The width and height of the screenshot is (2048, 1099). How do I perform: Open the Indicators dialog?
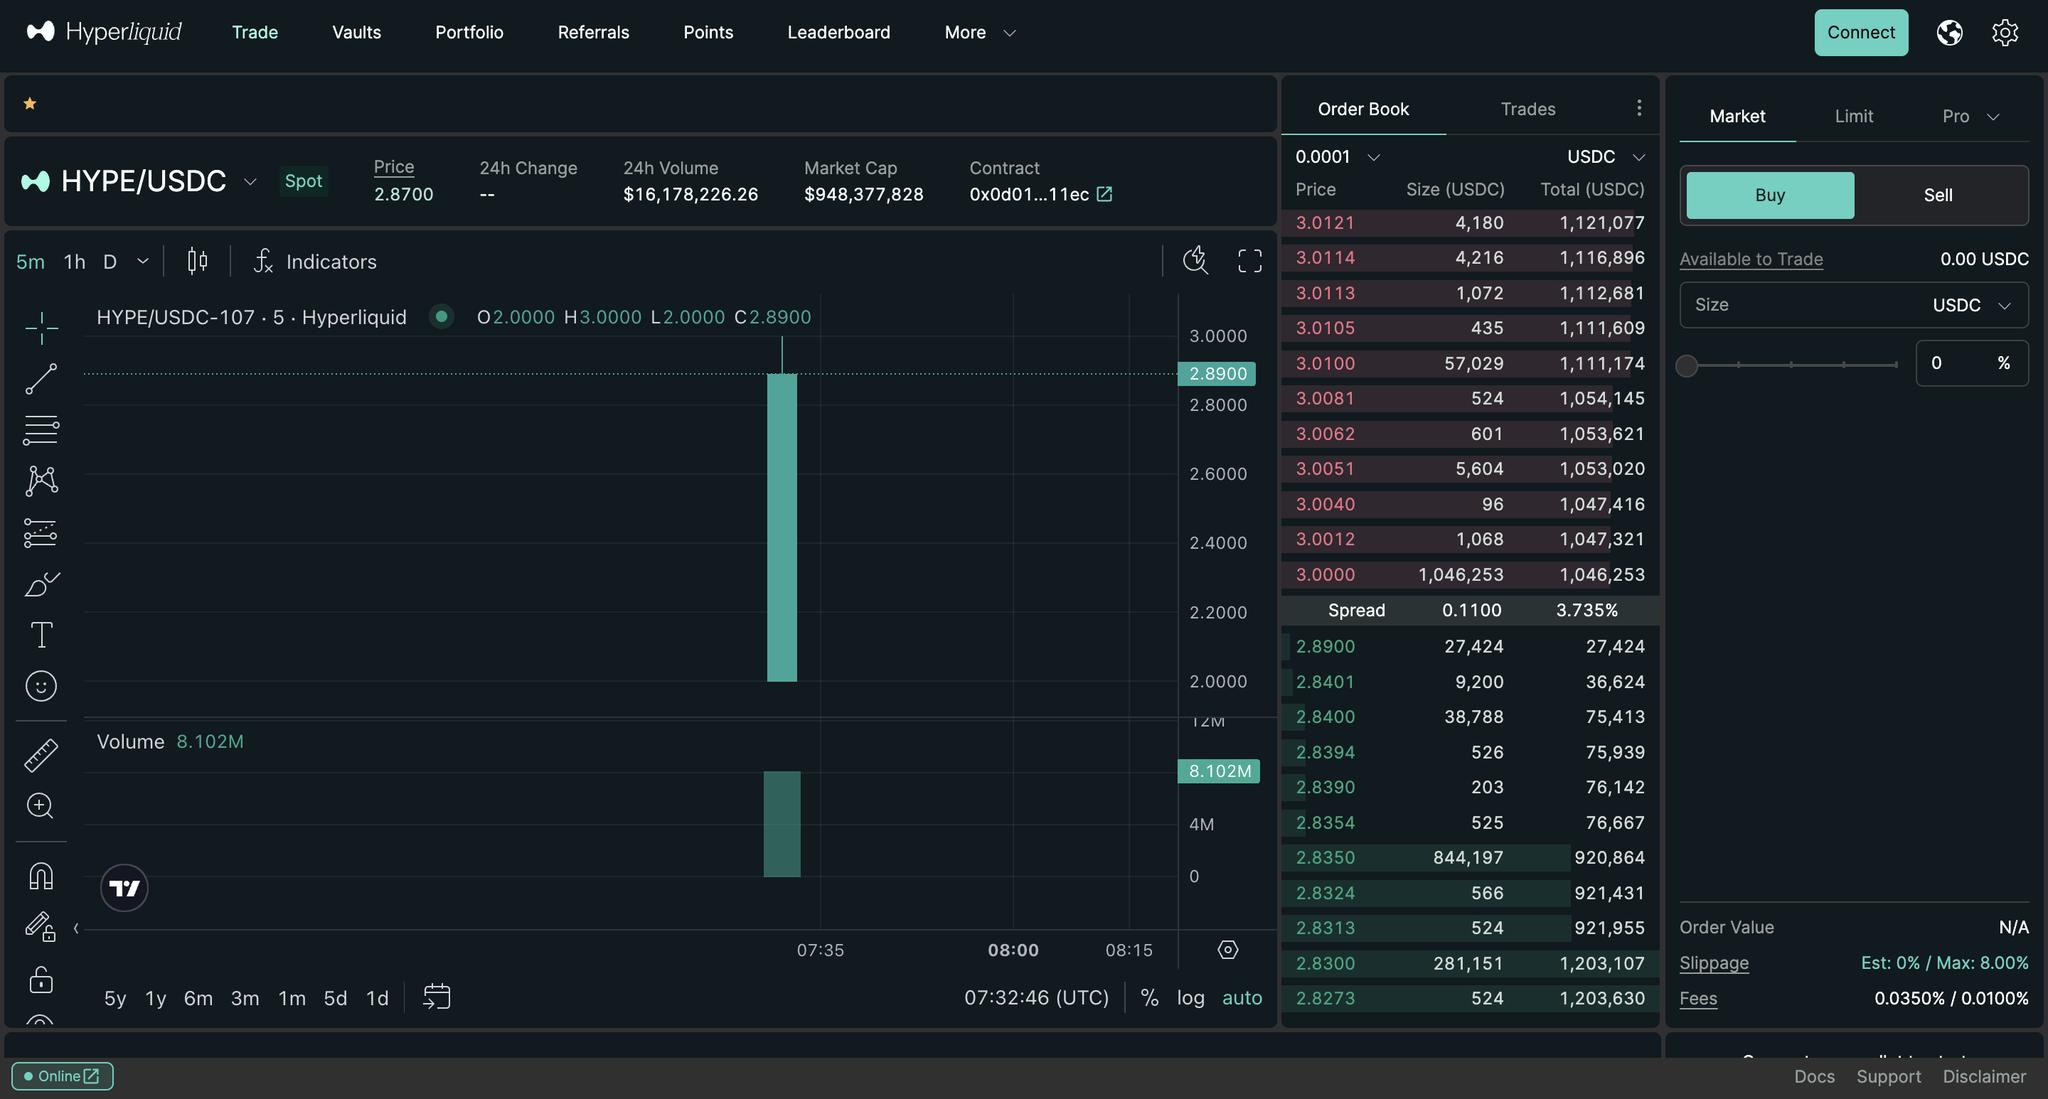(x=314, y=261)
